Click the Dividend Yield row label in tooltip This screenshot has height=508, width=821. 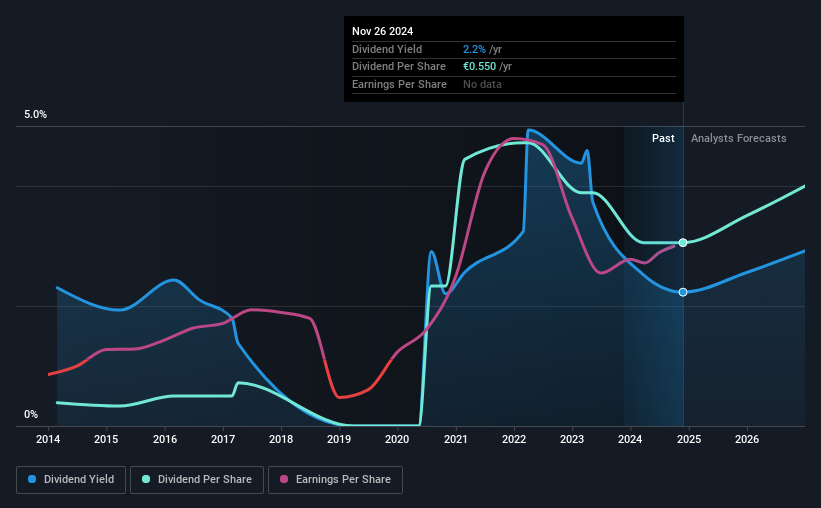pos(387,49)
